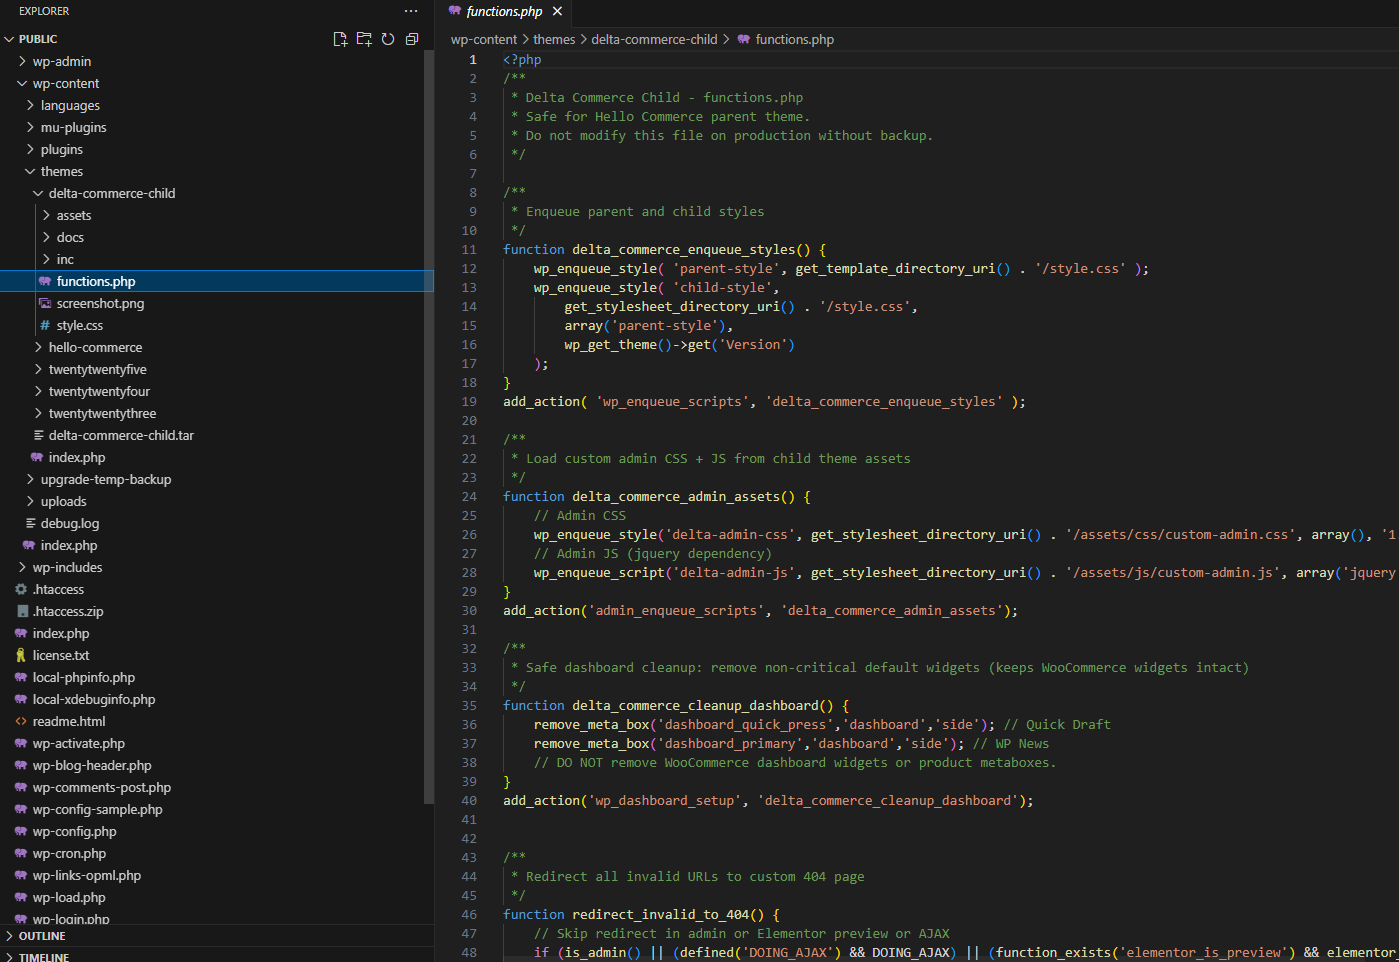Open screenshot.png image file

(x=100, y=303)
